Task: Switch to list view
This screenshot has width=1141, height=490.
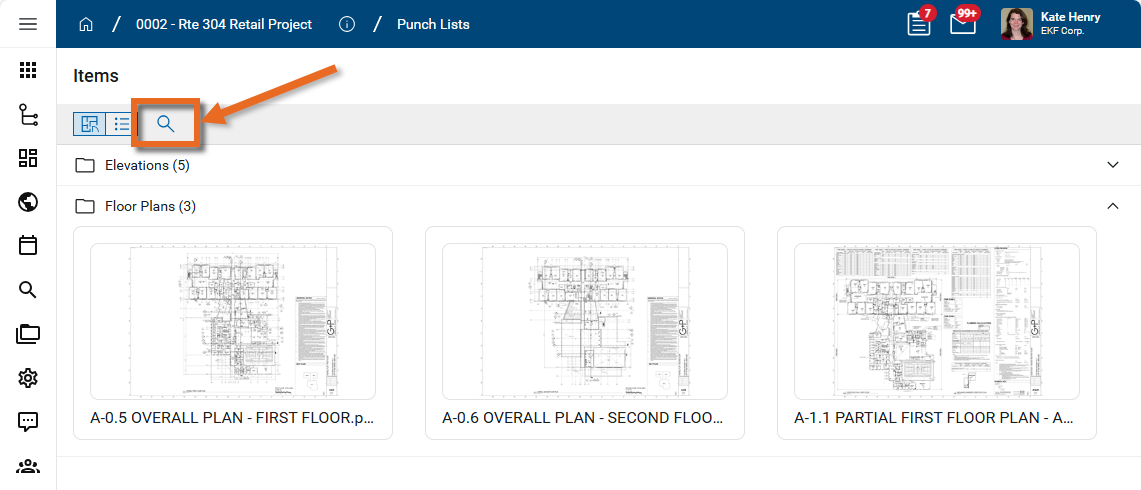Action: click(x=121, y=124)
